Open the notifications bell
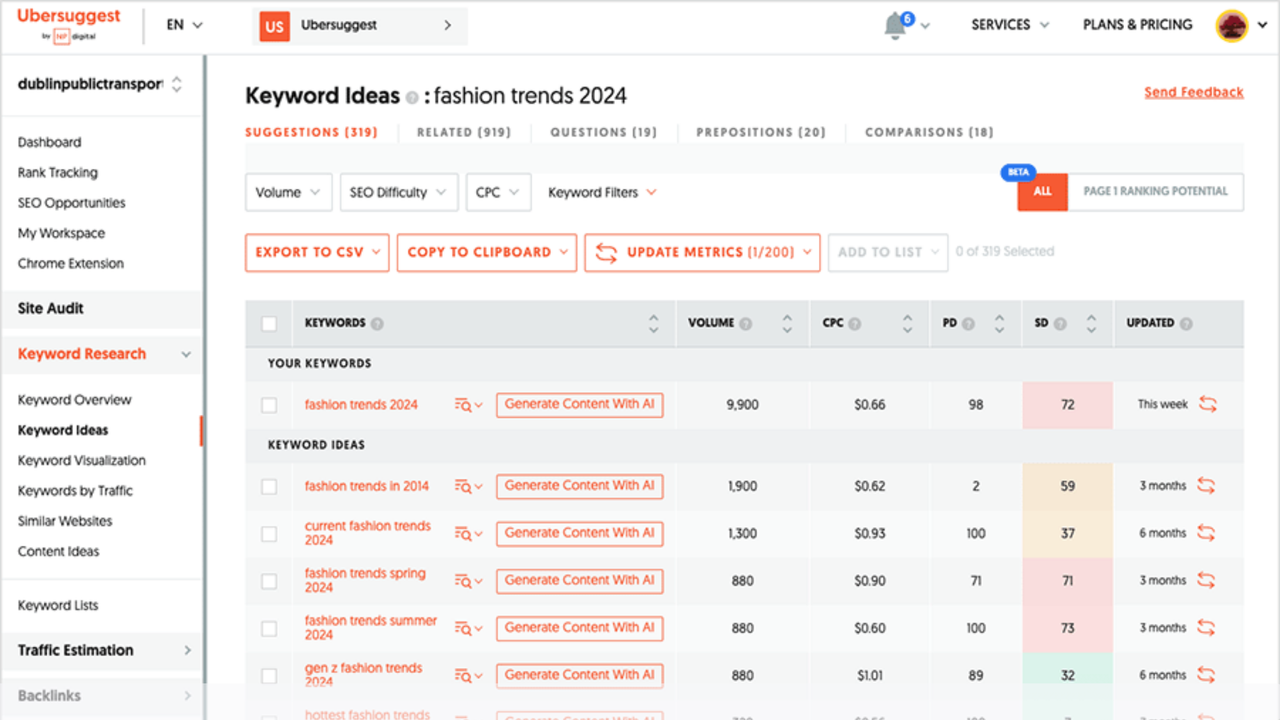Image resolution: width=1280 pixels, height=720 pixels. click(895, 26)
